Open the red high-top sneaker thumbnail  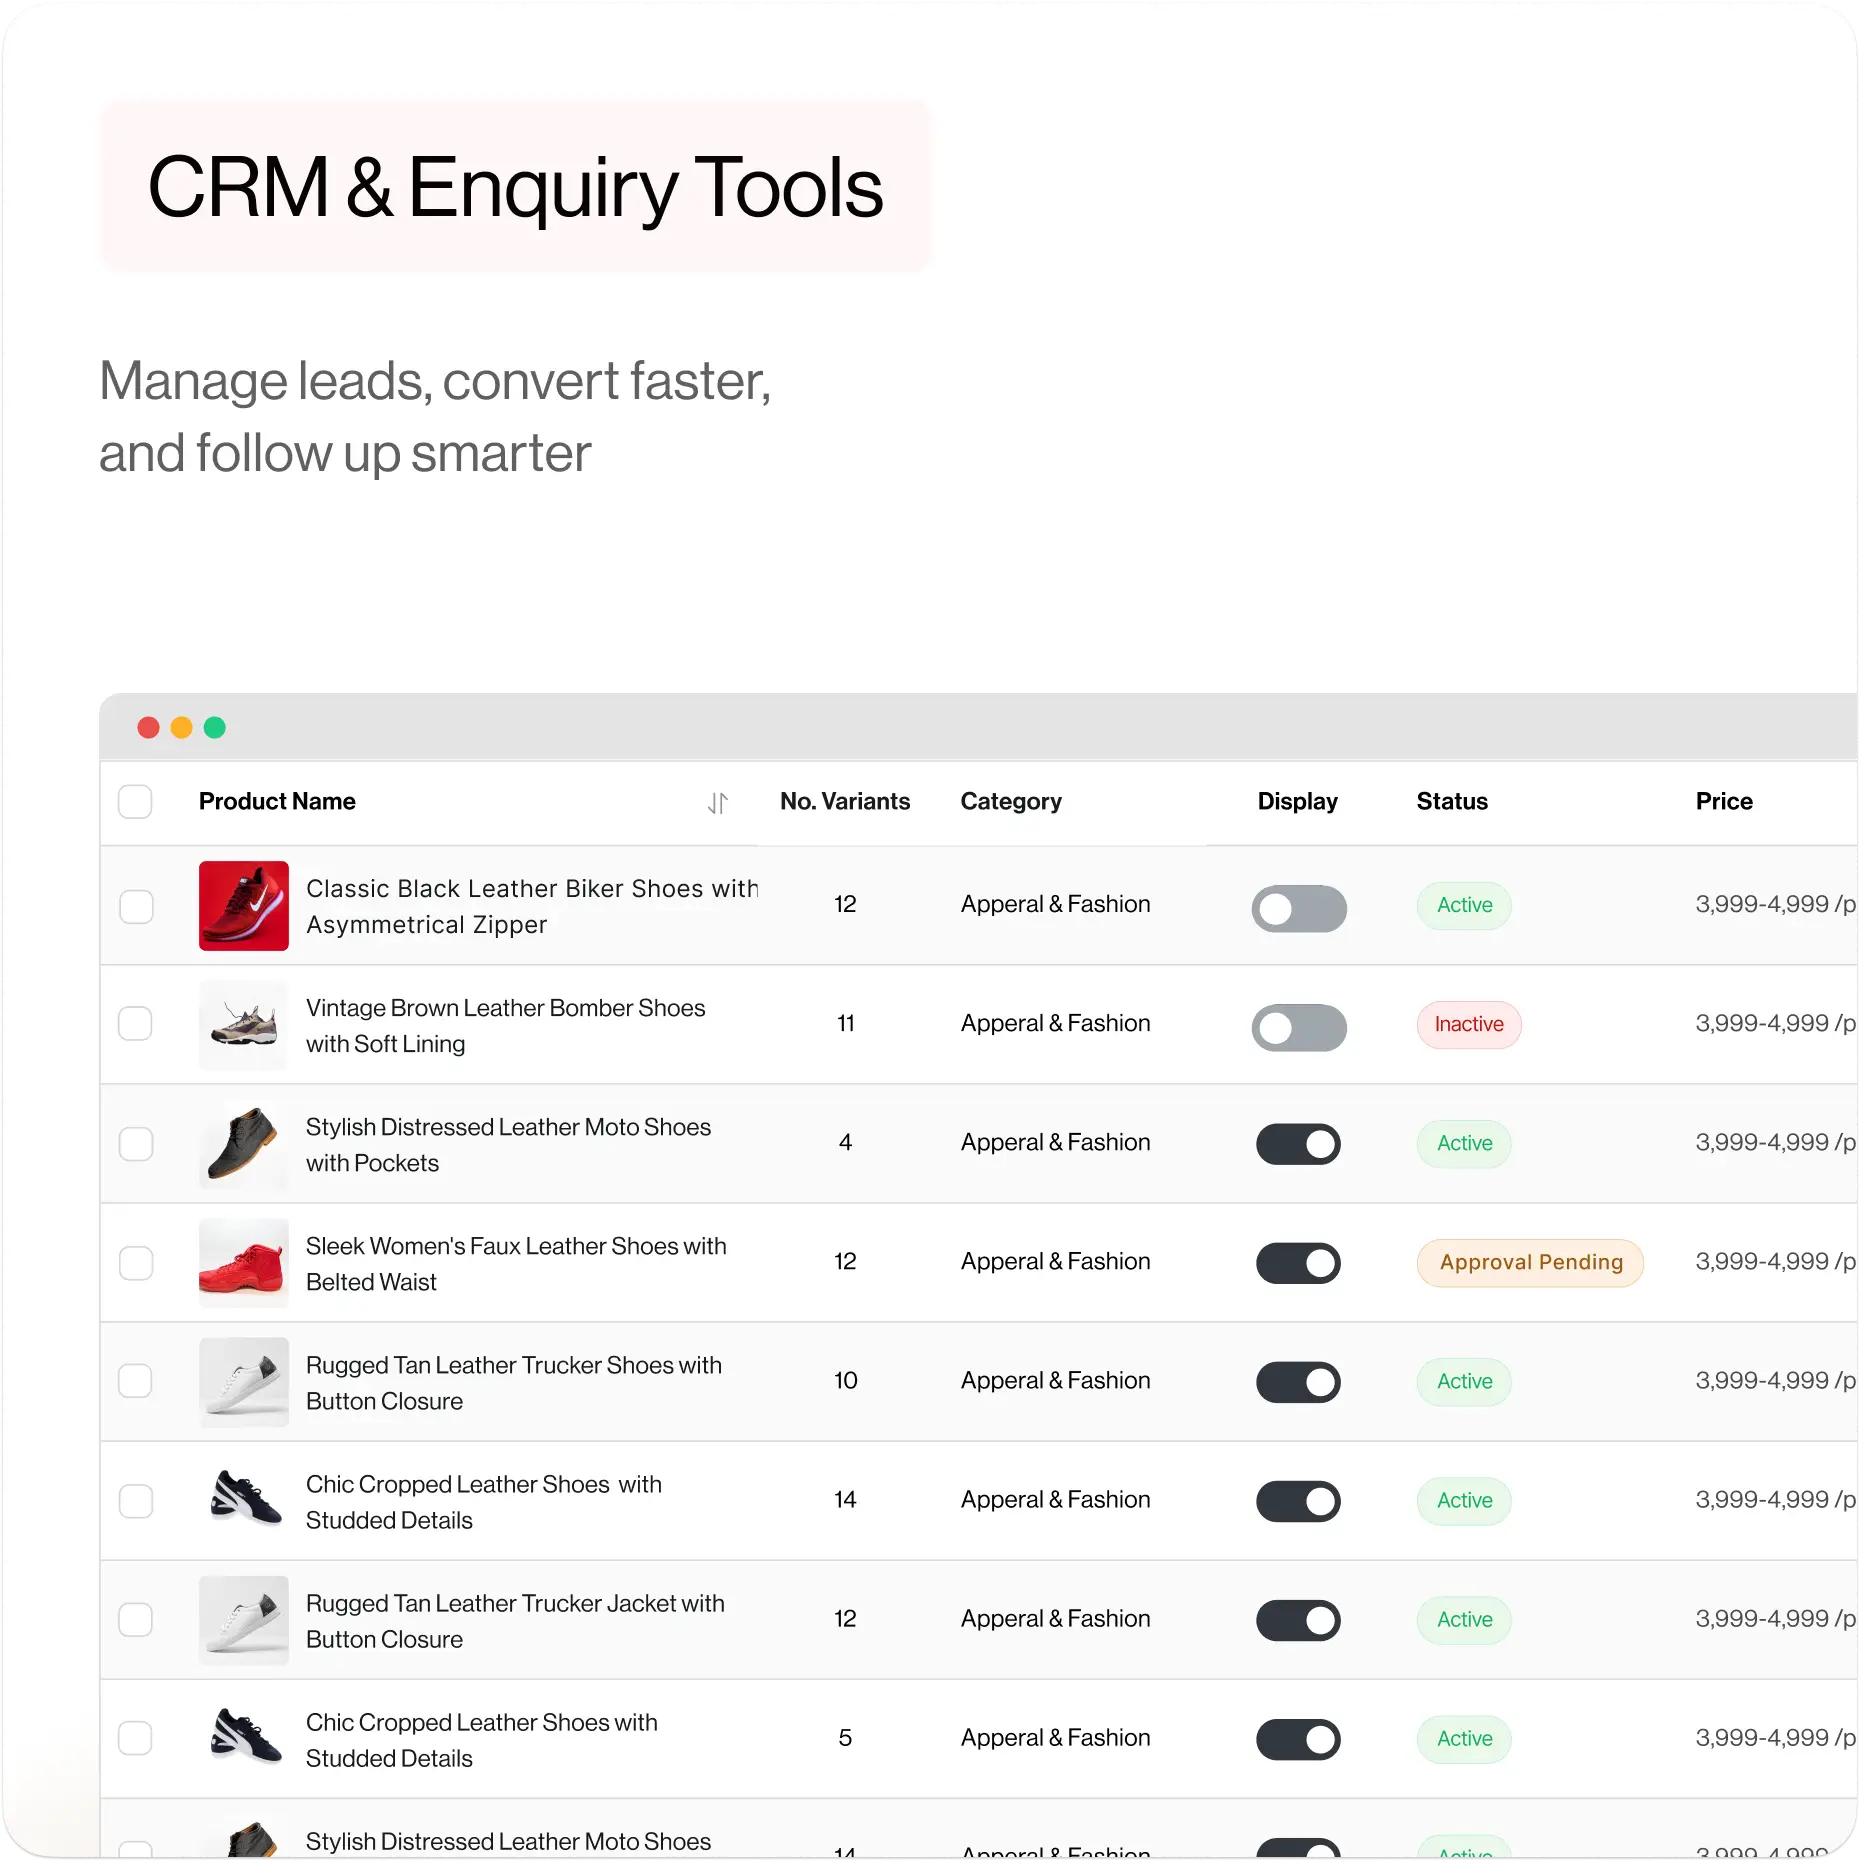coord(243,1263)
